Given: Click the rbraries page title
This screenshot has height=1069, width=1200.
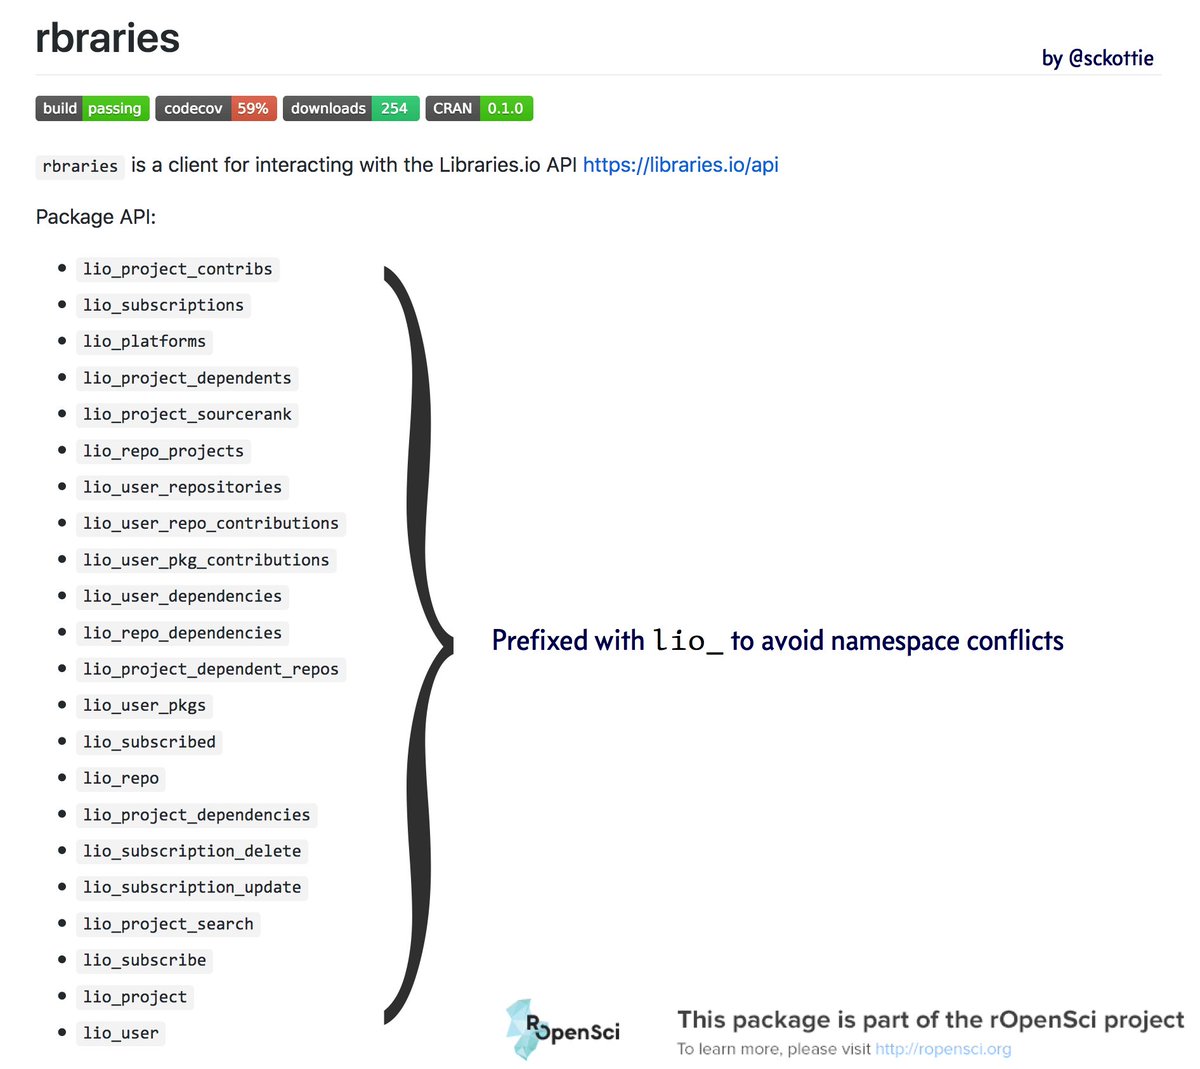Looking at the screenshot, I should click(x=107, y=37).
